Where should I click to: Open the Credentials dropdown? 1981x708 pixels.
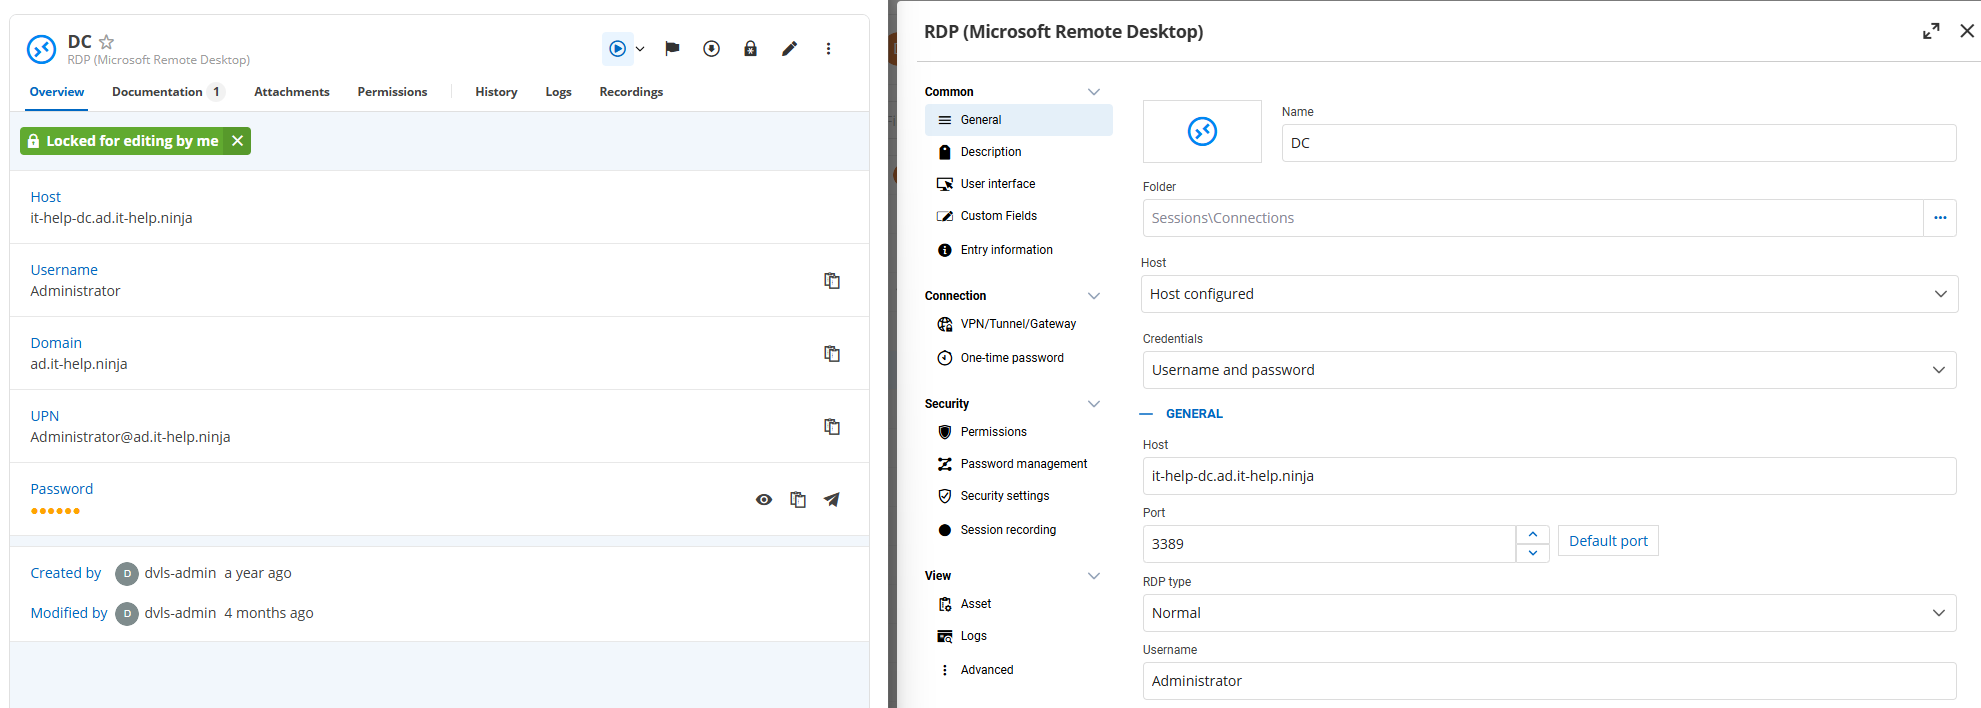coord(1548,370)
